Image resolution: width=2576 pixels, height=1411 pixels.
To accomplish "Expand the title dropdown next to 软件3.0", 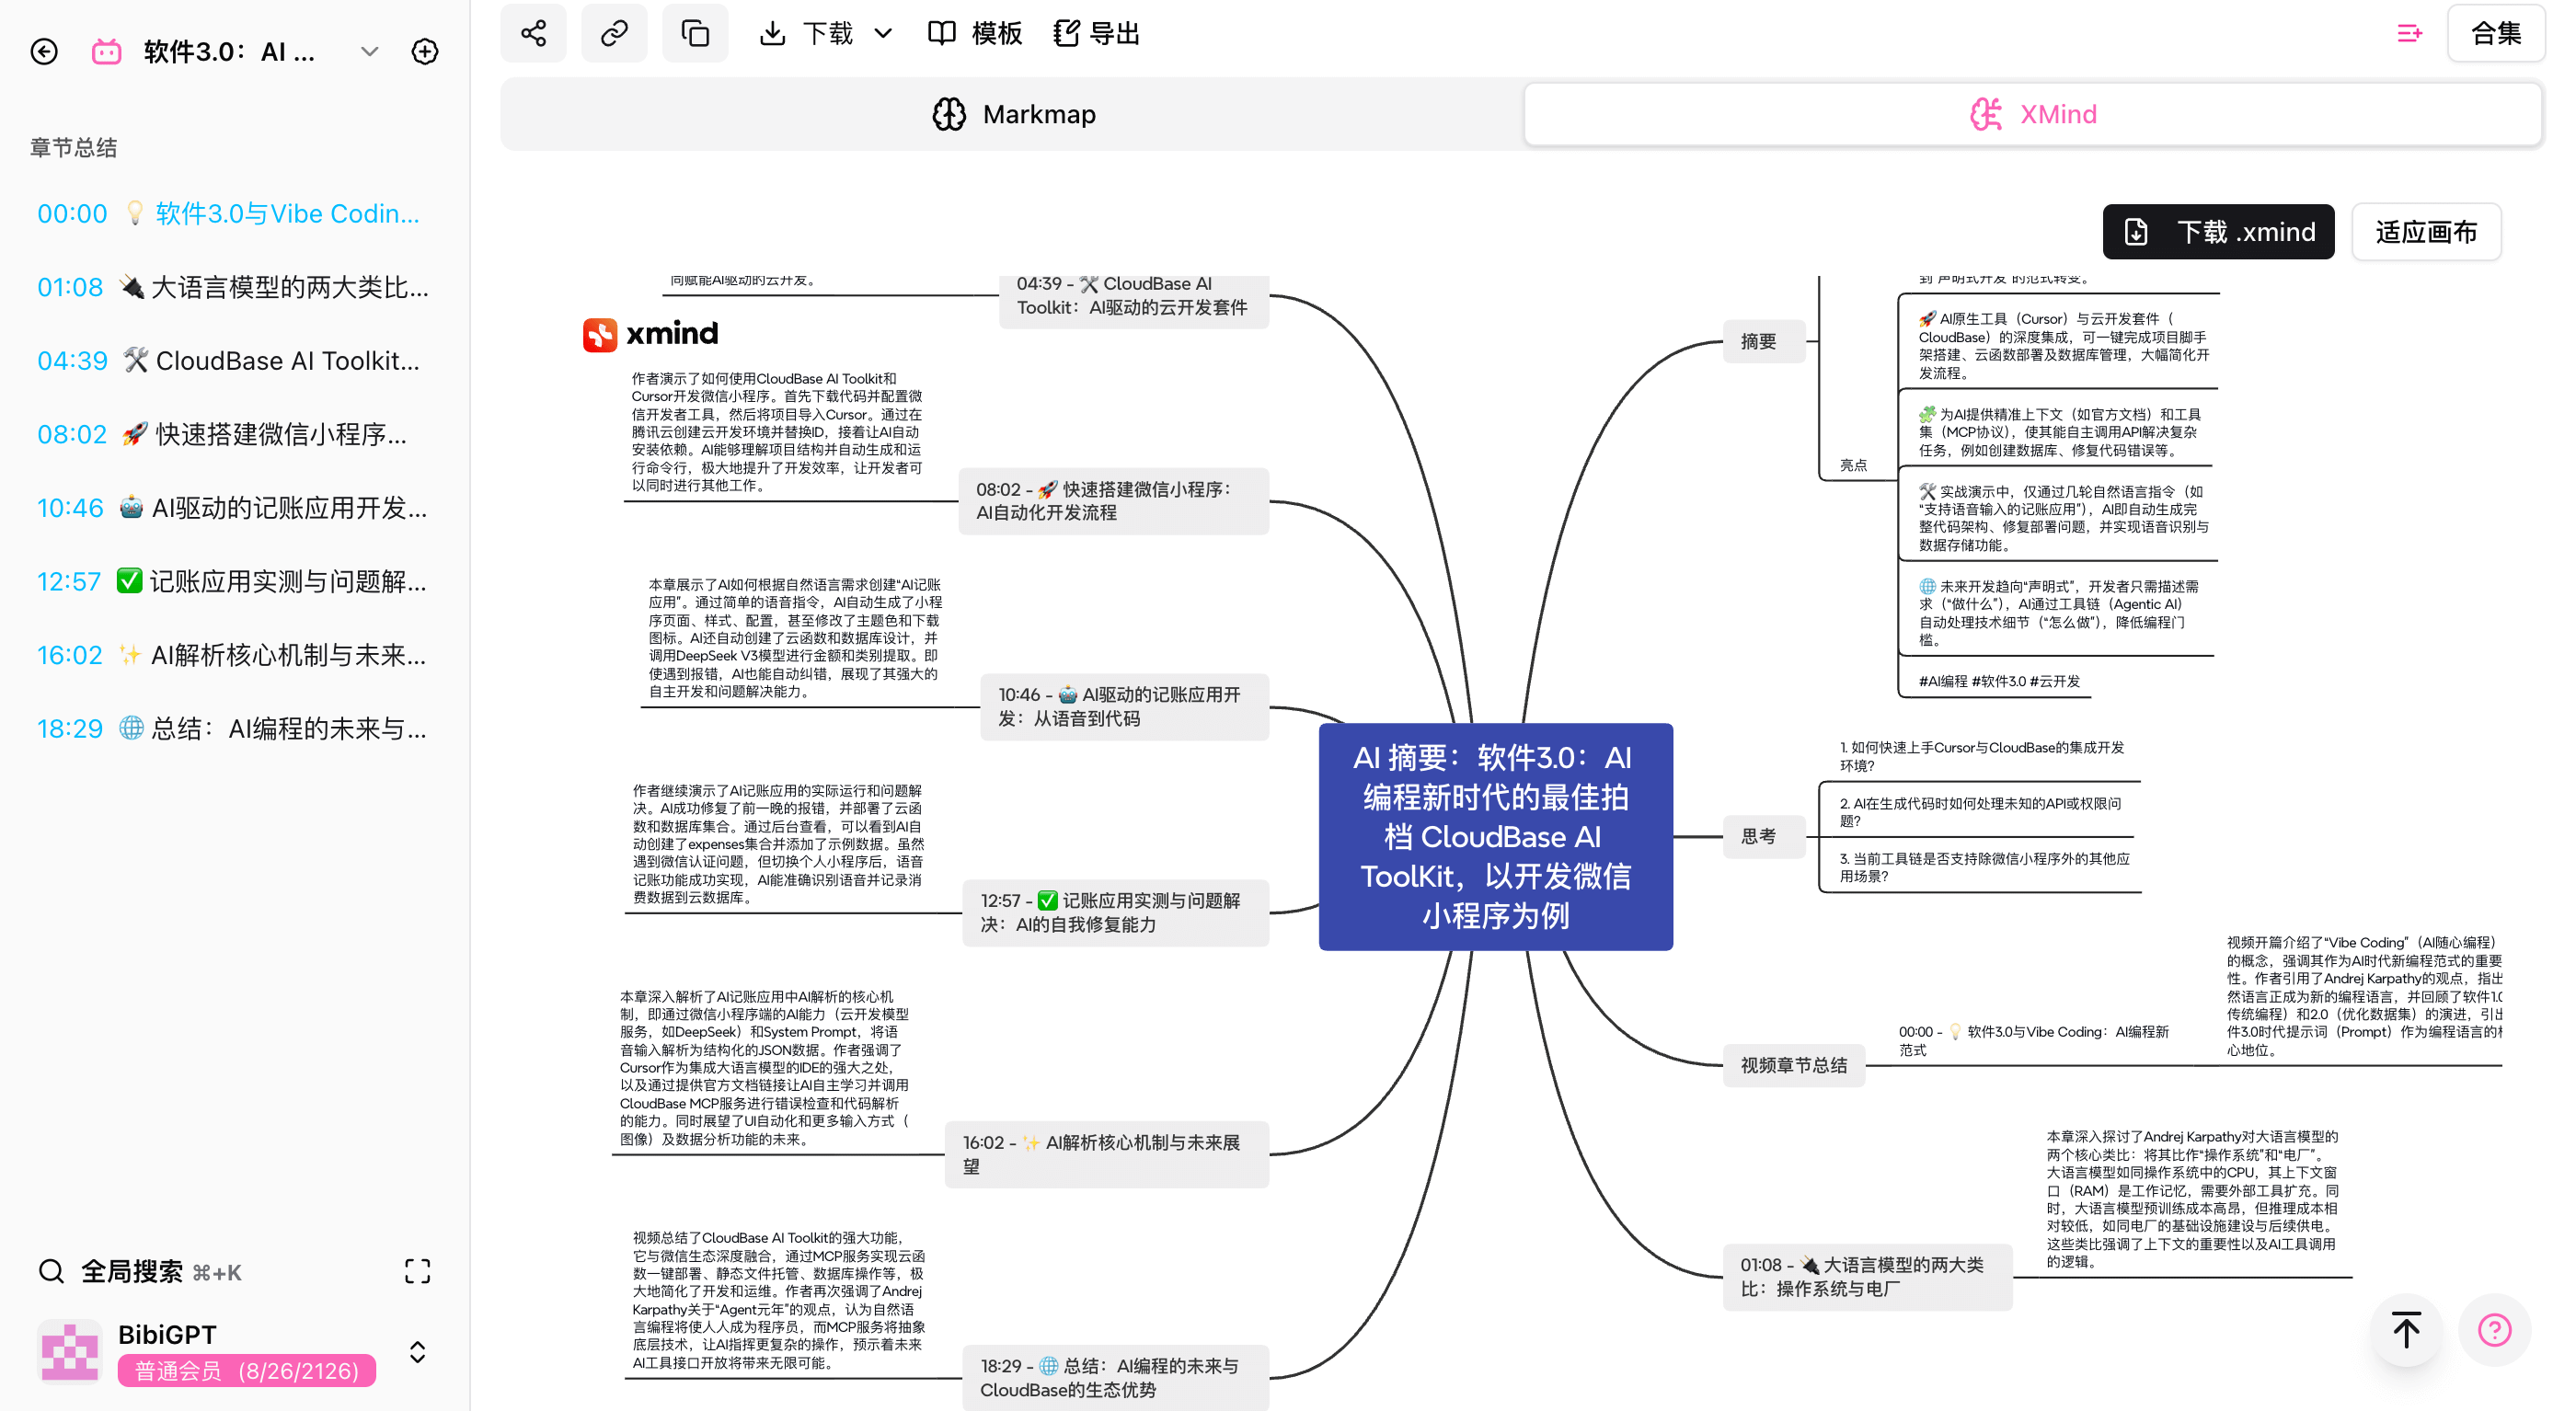I will [x=369, y=51].
